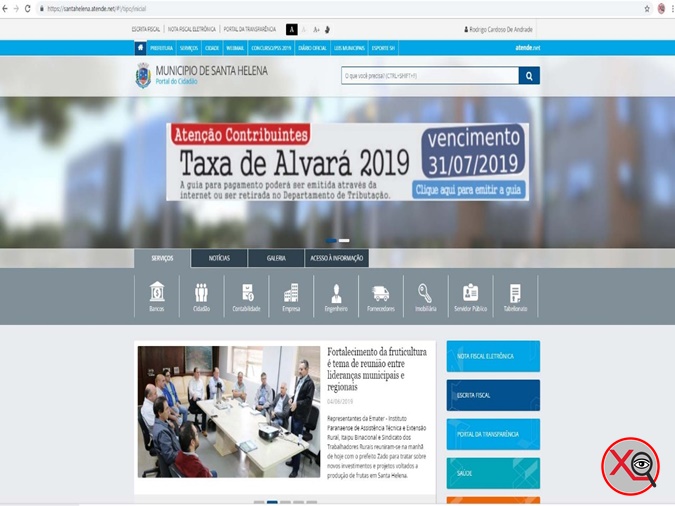This screenshot has height=506, width=675.
Task: Open Rodrigo Cardoso De Andrade user menu
Action: pos(498,30)
